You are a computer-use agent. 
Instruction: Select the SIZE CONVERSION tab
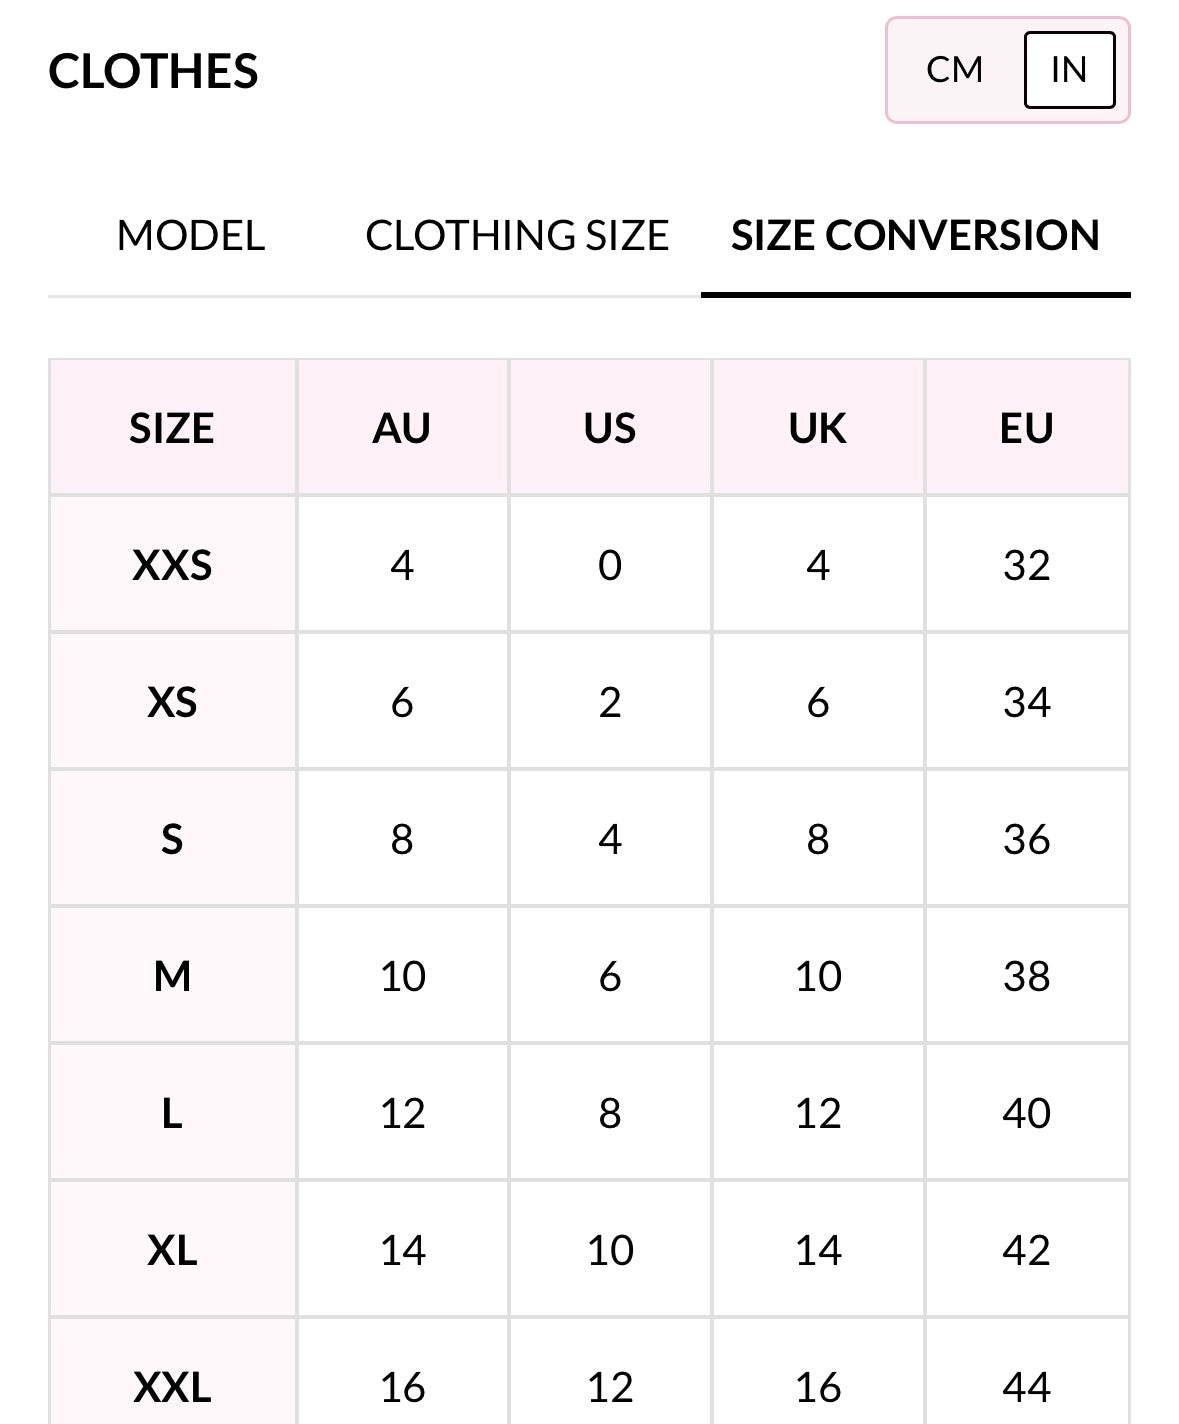915,236
